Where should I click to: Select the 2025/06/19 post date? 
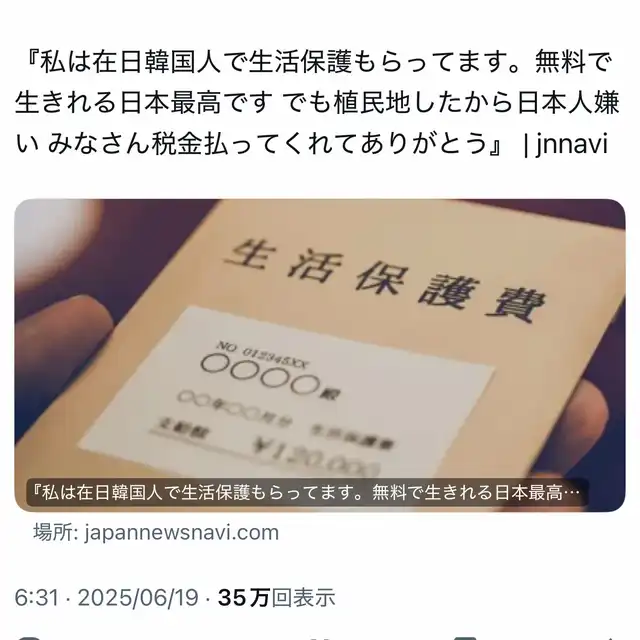coord(138,598)
